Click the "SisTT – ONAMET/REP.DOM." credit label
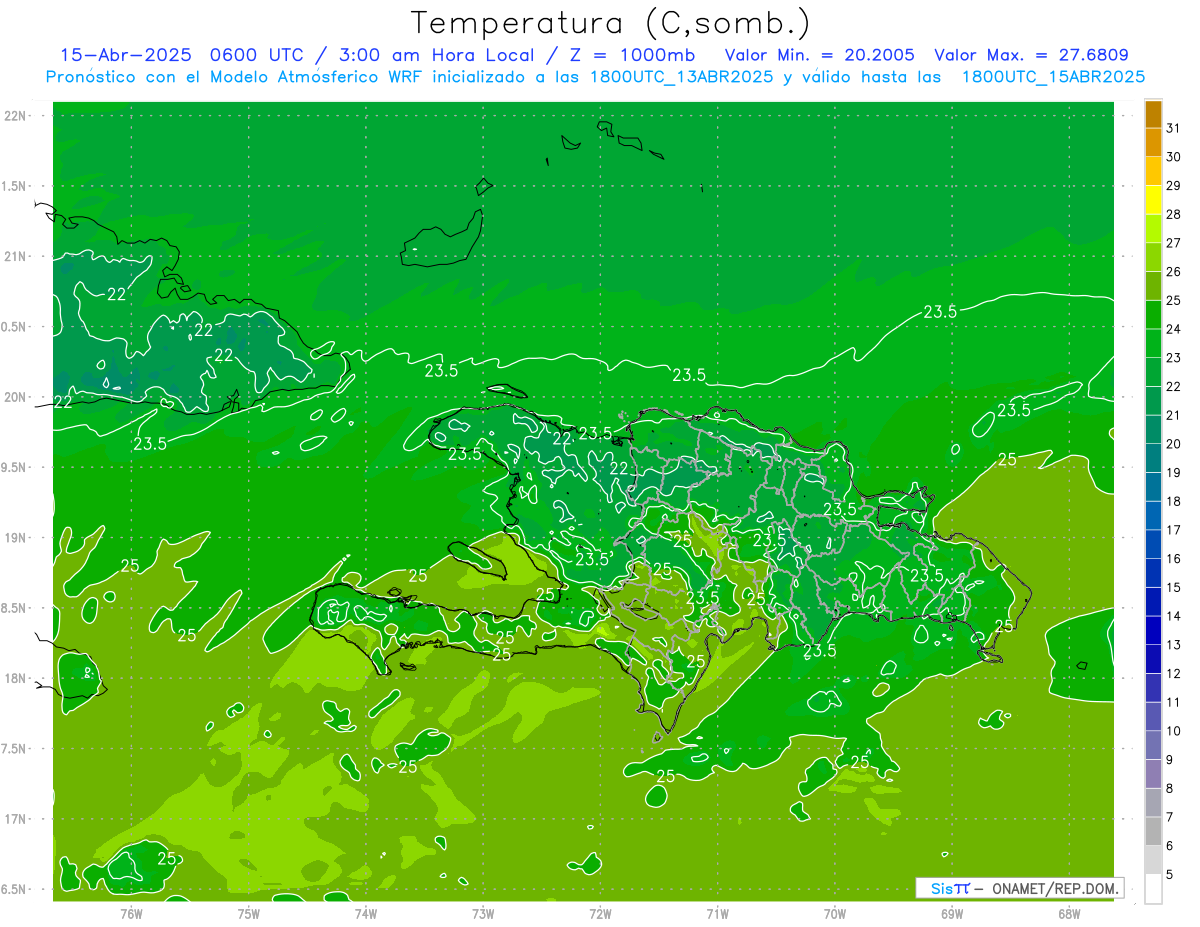This screenshot has width=1200, height=927. [x=1019, y=888]
